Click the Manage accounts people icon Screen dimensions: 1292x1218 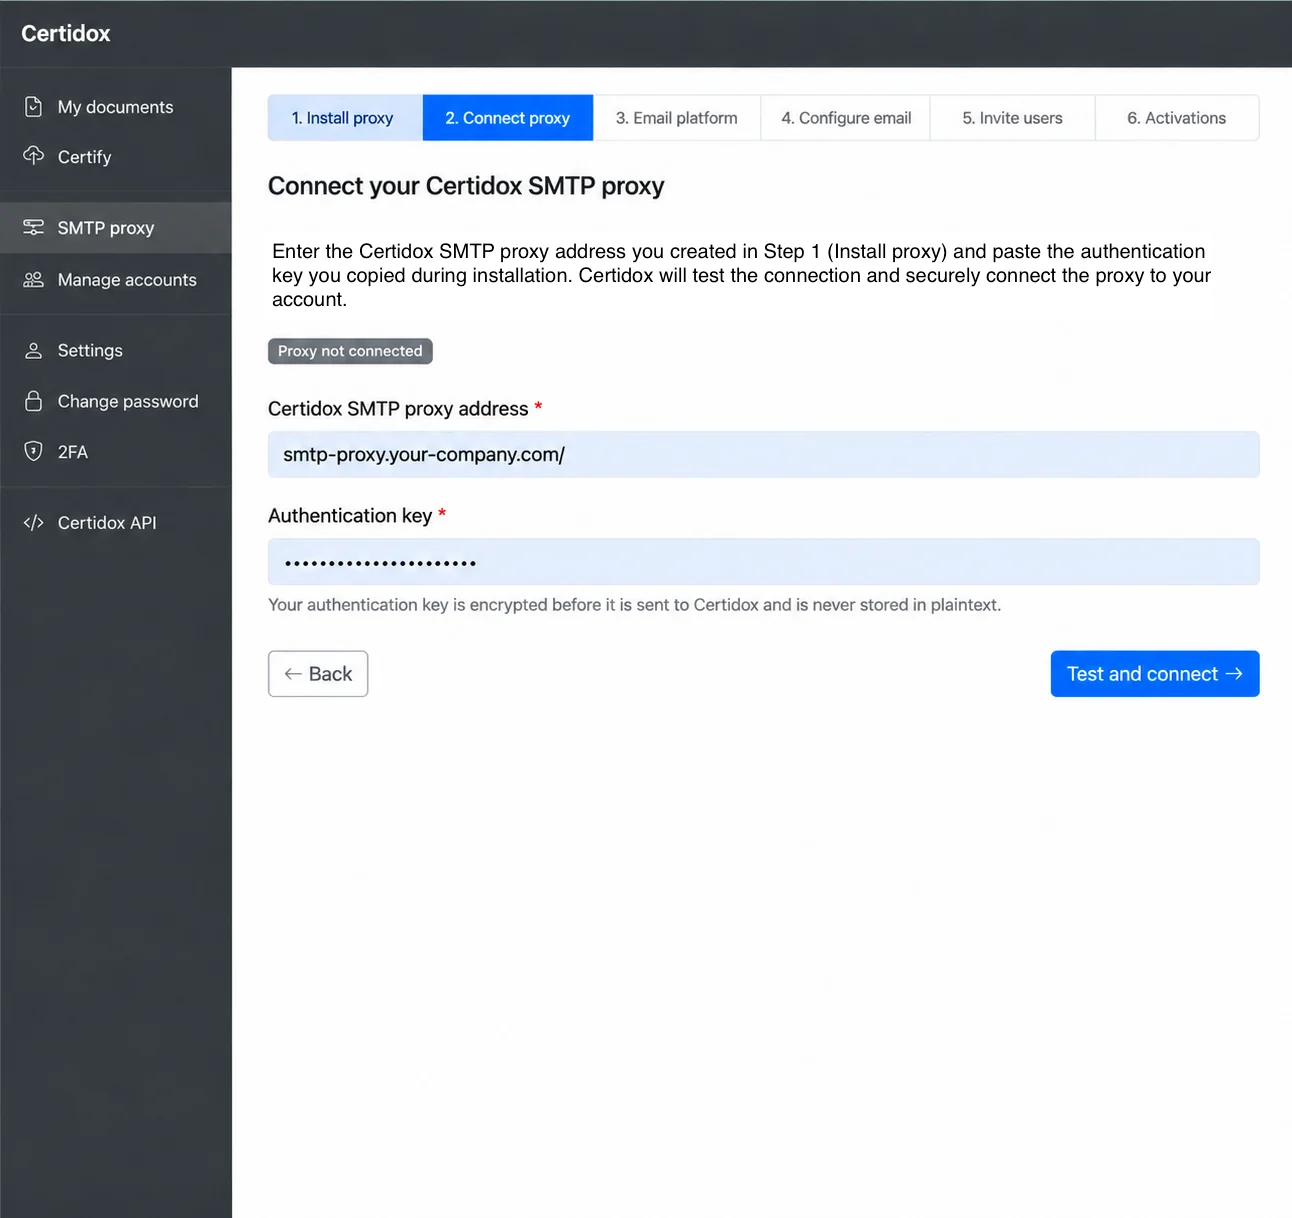pos(33,279)
